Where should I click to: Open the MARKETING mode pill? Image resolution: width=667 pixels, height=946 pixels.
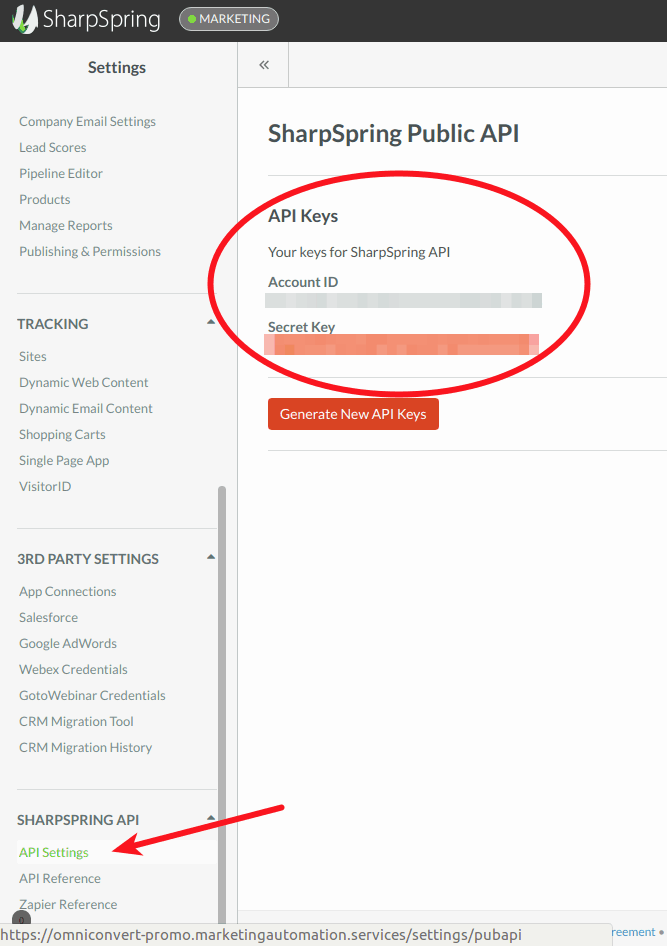pyautogui.click(x=229, y=19)
